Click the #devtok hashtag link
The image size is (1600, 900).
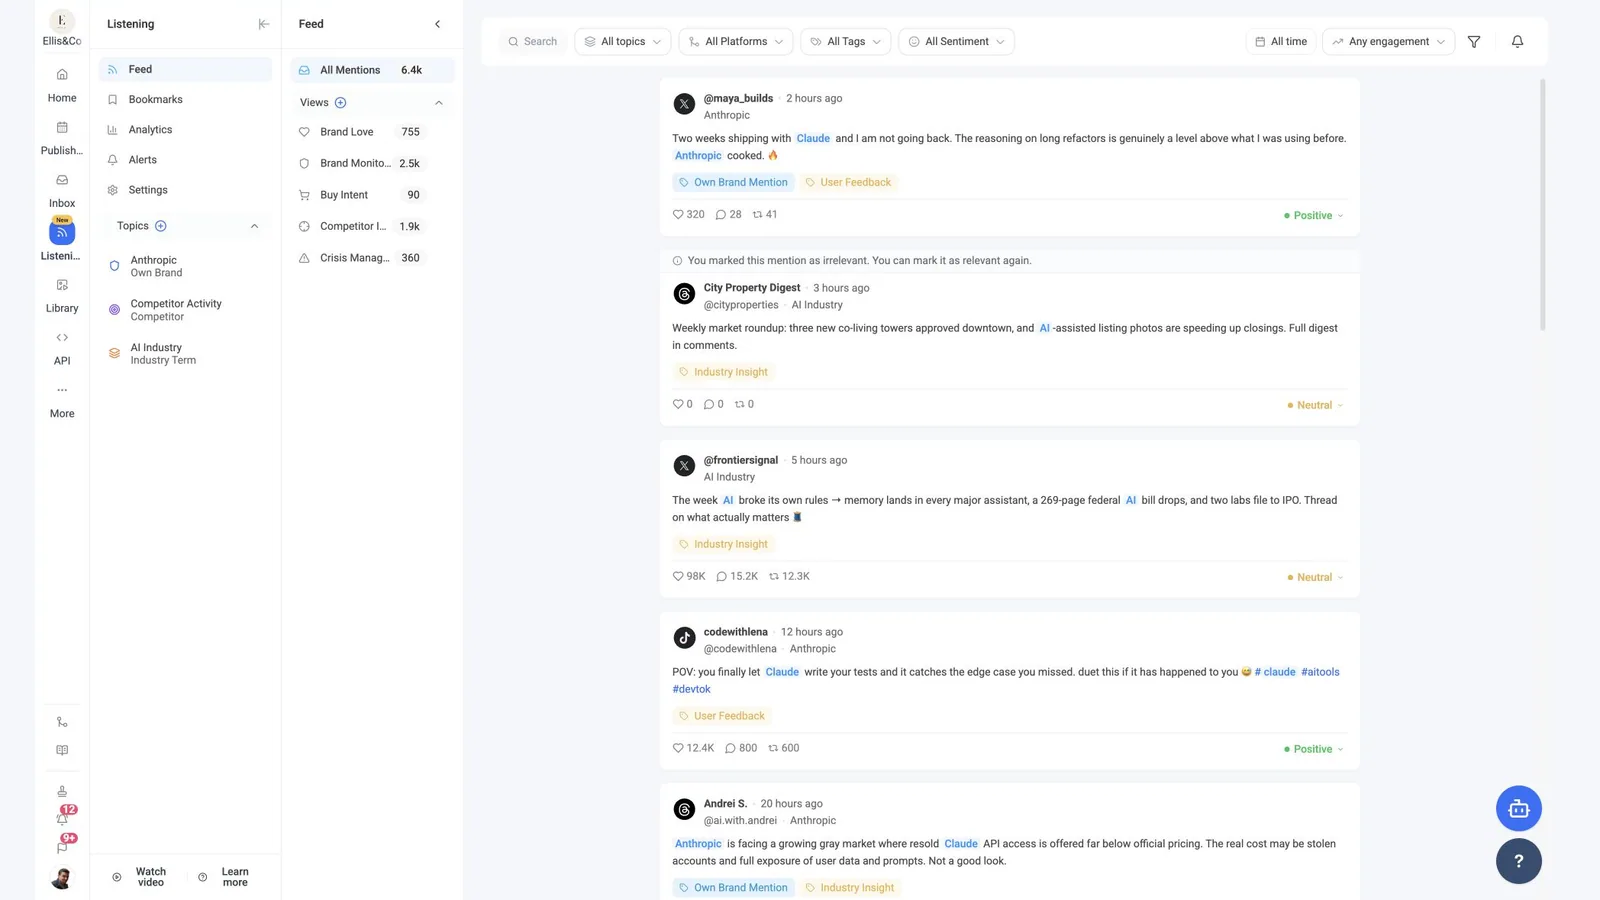tap(691, 689)
